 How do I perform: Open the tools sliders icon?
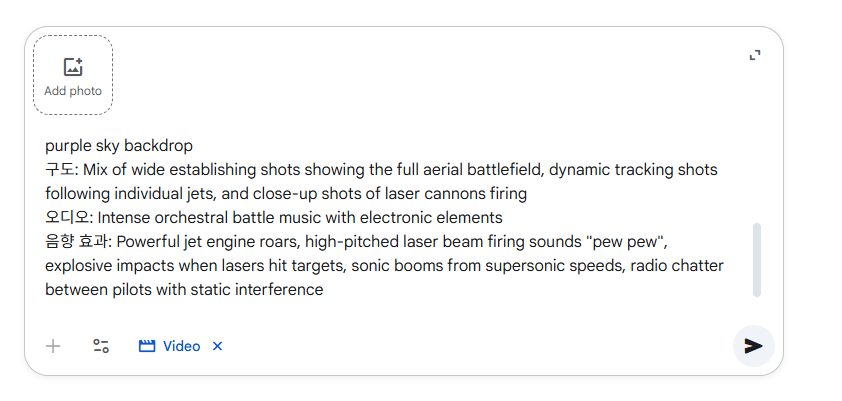pos(100,346)
